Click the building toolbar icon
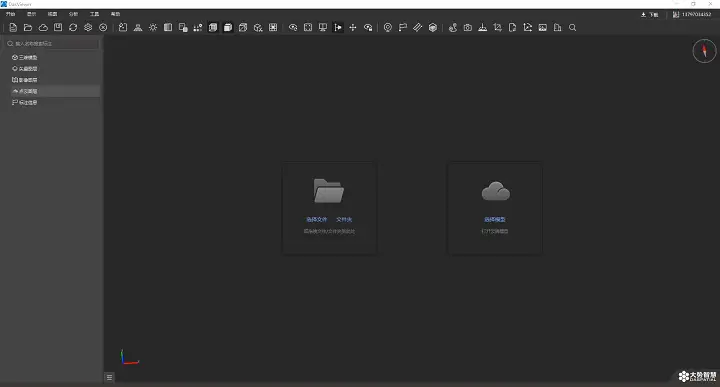The height and width of the screenshot is (387, 720). pos(557,28)
